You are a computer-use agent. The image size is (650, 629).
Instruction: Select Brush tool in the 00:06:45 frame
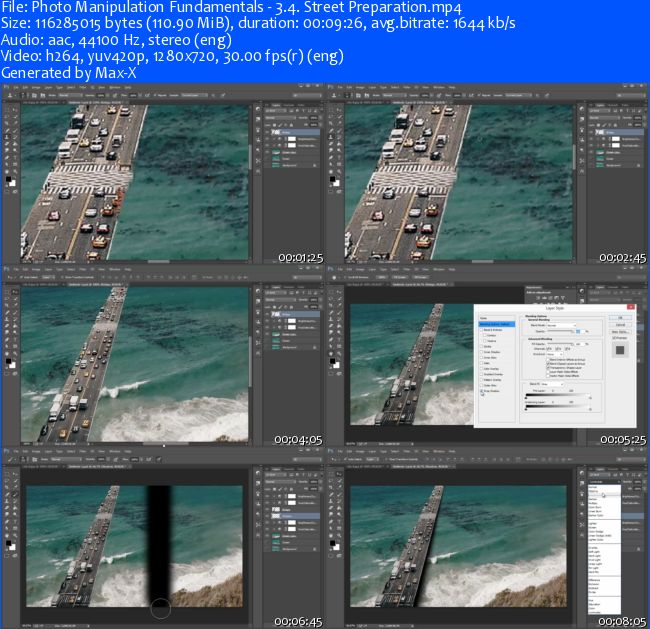pyautogui.click(x=15, y=494)
